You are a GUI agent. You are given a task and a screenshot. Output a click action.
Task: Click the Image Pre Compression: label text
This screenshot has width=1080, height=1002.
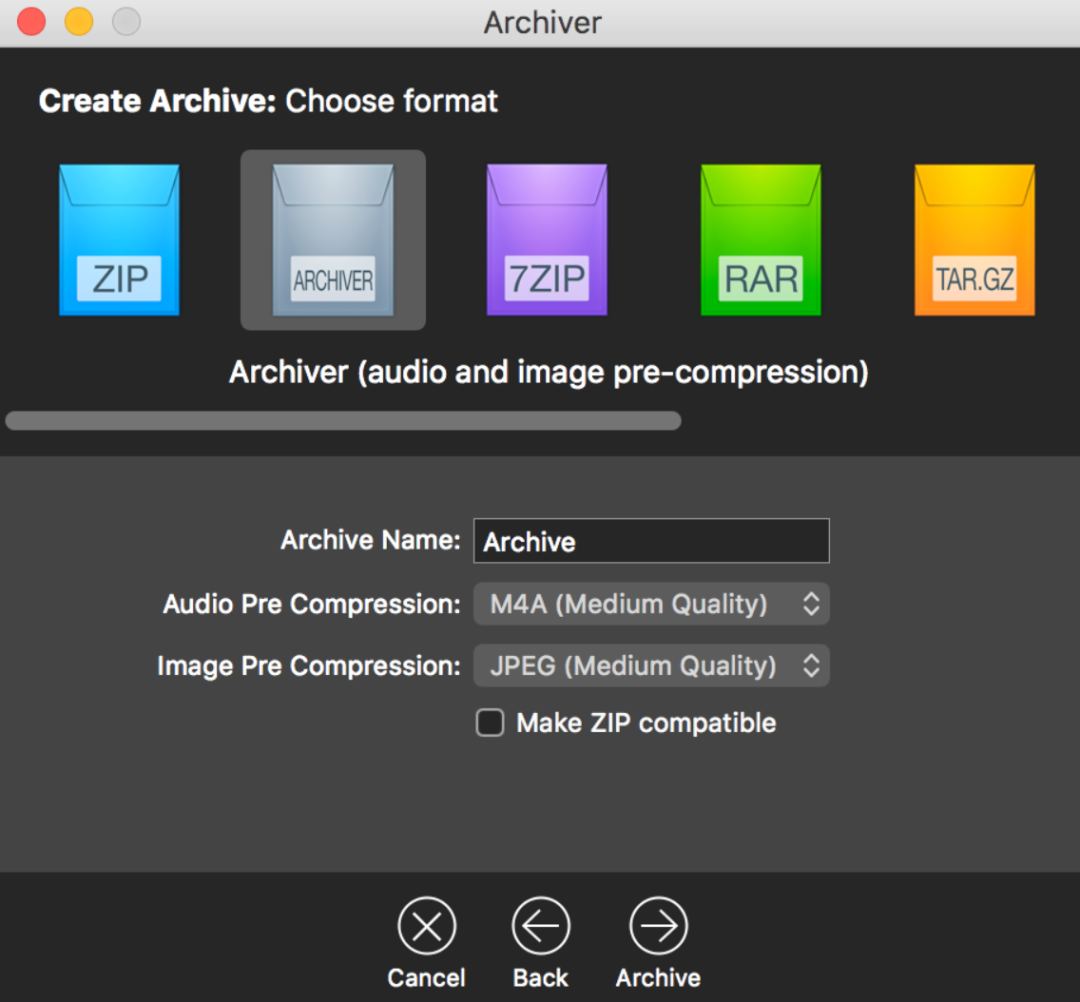(x=308, y=666)
